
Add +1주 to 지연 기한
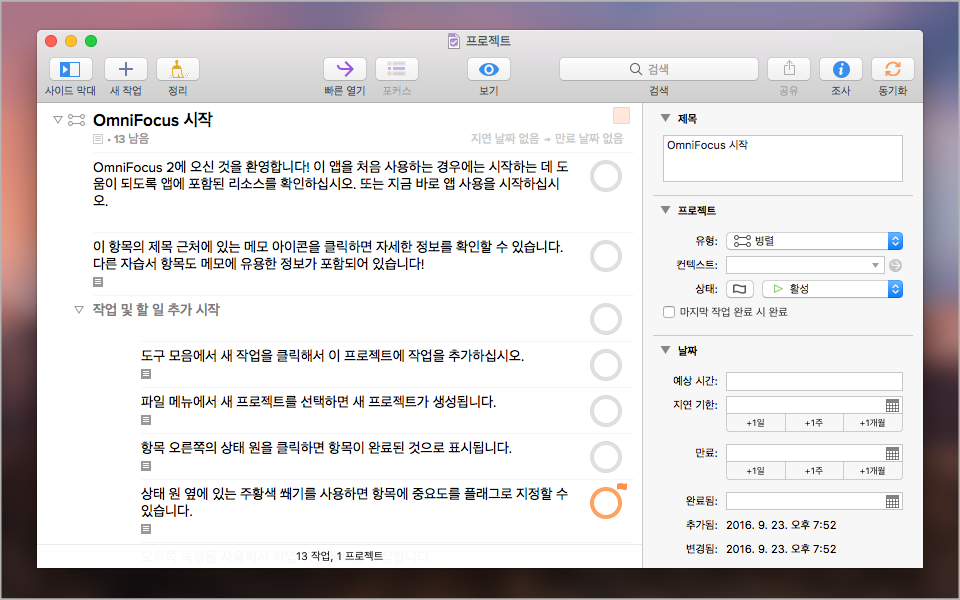(814, 423)
